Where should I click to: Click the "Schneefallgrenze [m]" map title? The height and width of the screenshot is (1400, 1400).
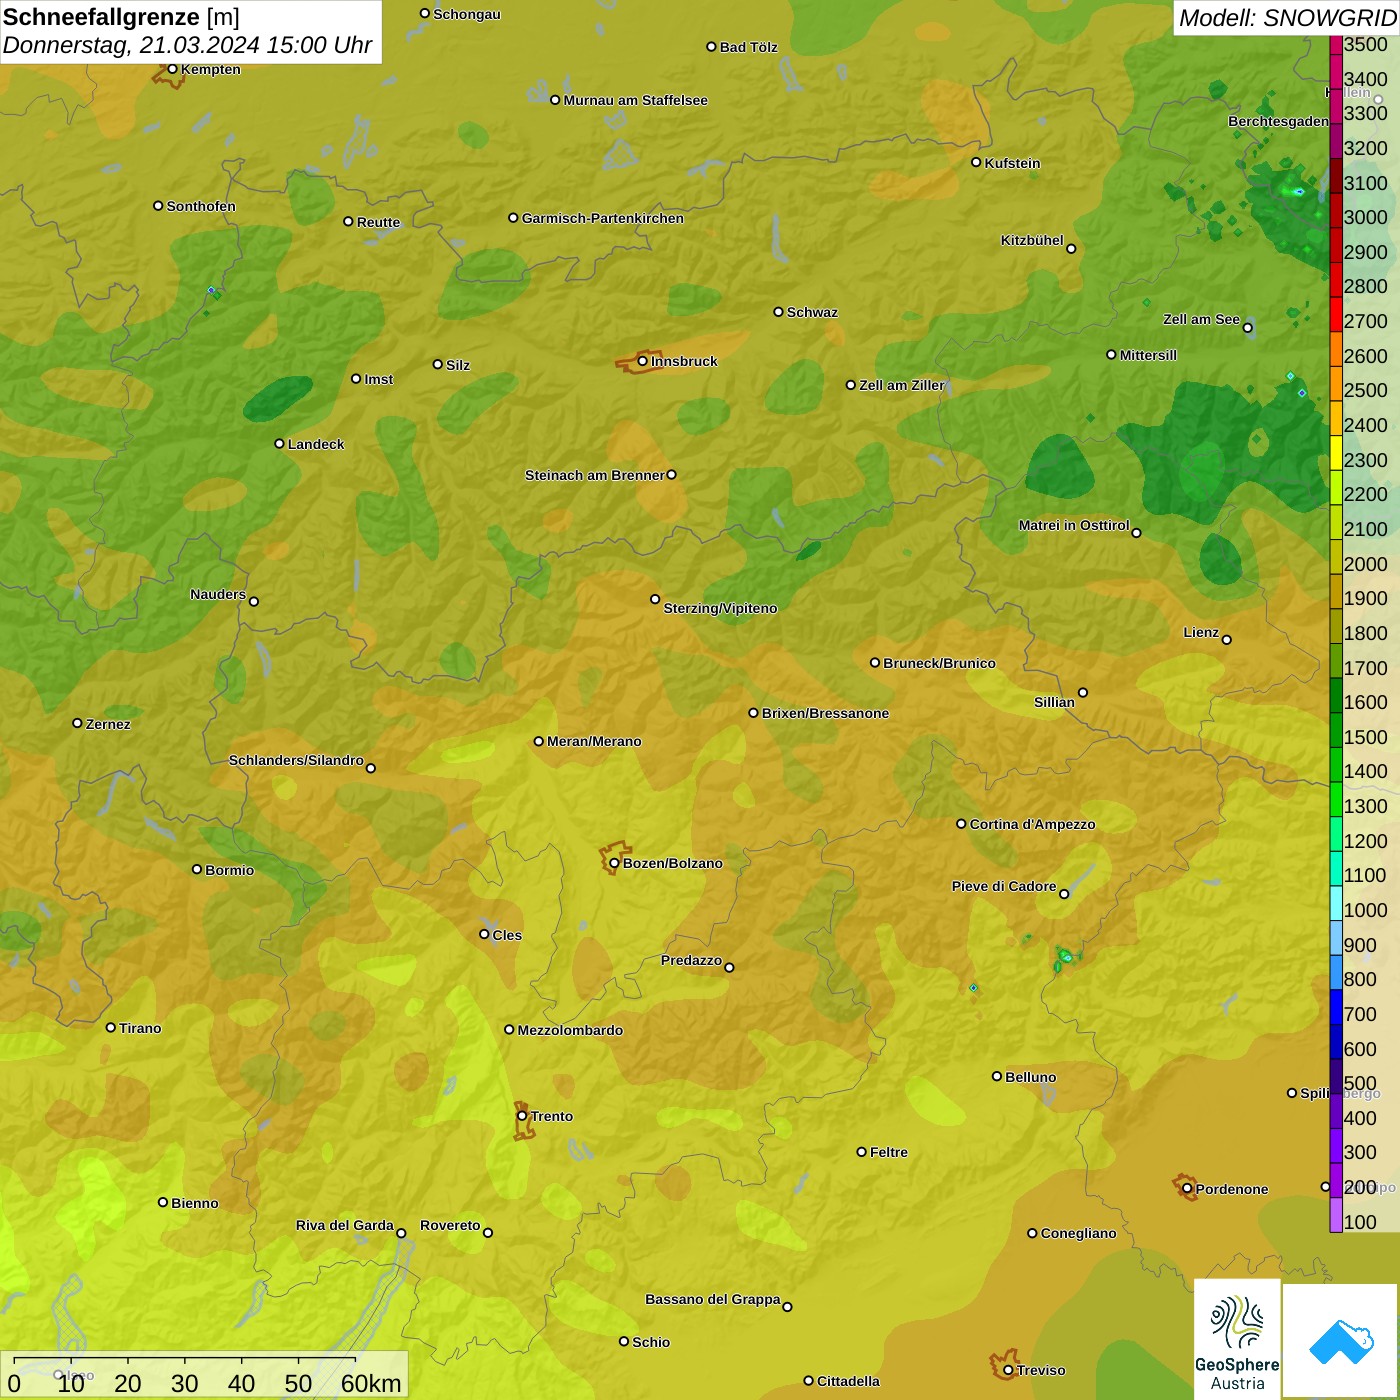pos(121,17)
